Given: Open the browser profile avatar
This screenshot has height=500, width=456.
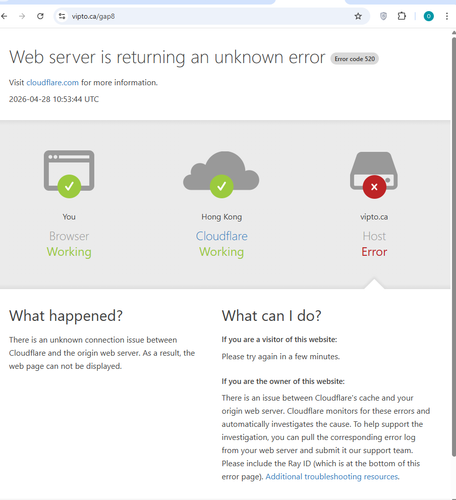Looking at the screenshot, I should pos(429,16).
